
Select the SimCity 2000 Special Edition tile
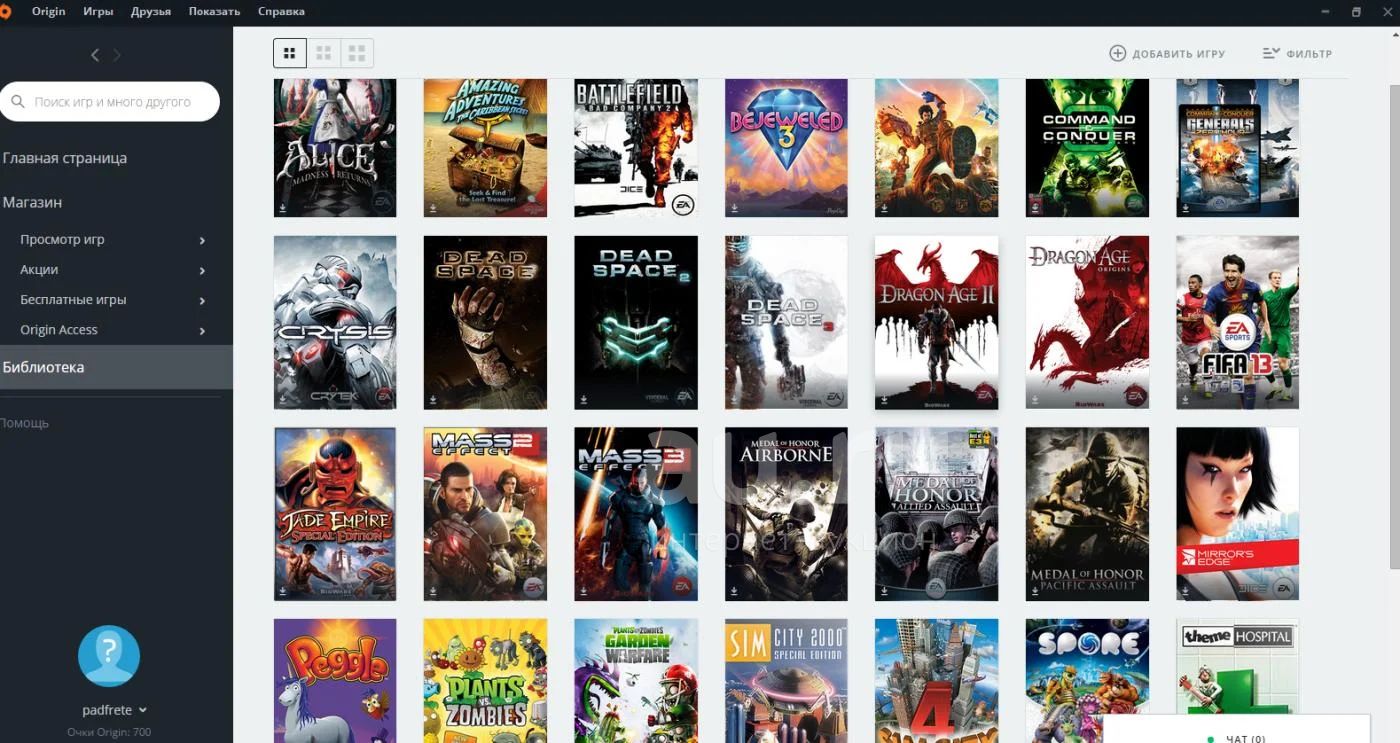point(786,681)
